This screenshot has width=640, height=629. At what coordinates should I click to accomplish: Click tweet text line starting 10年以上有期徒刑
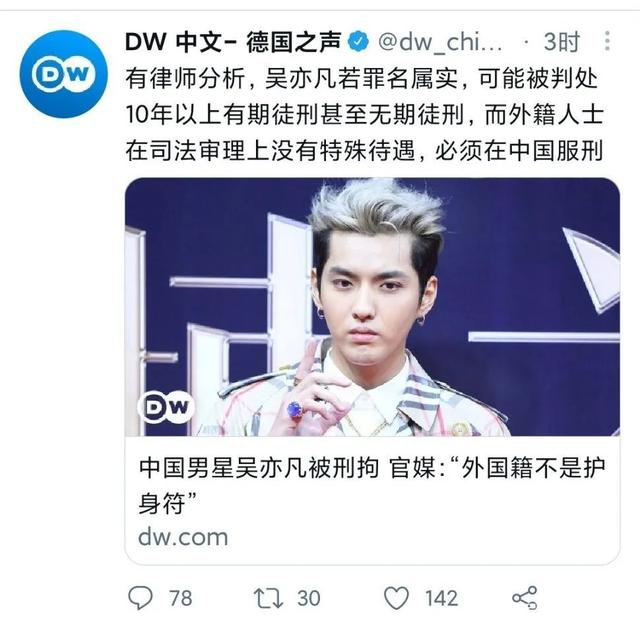pos(364,115)
